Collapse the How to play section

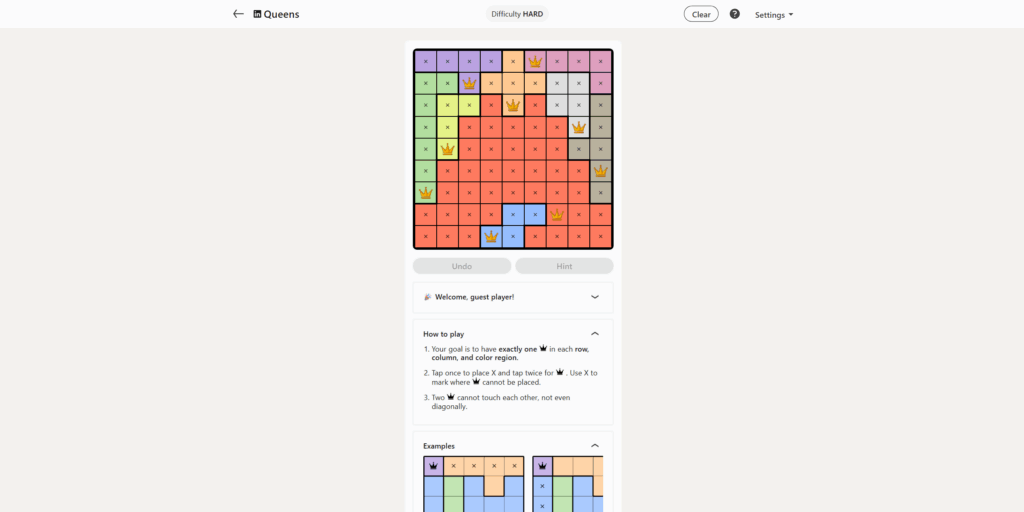coord(595,333)
